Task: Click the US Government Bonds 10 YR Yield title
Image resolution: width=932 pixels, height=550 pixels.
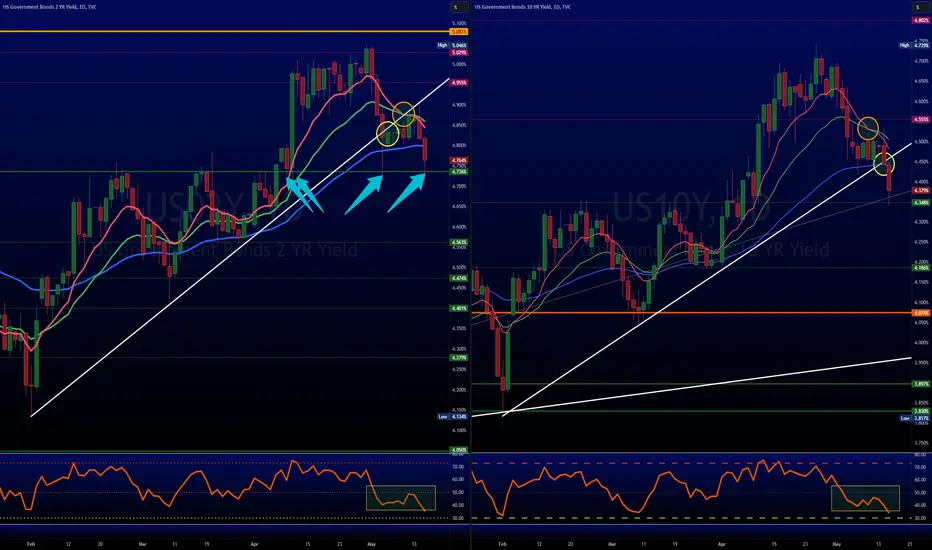Action: (x=523, y=7)
